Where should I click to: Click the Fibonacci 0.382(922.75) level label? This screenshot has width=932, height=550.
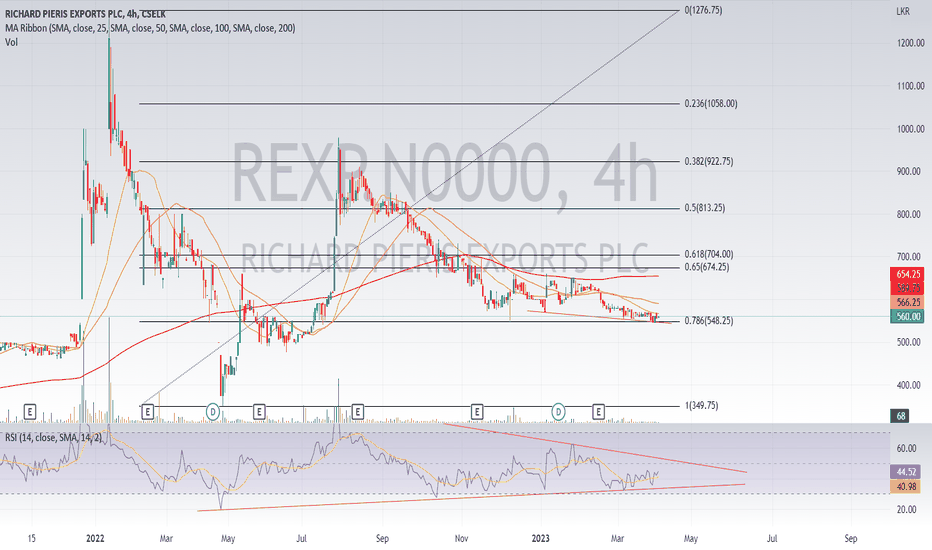(709, 161)
